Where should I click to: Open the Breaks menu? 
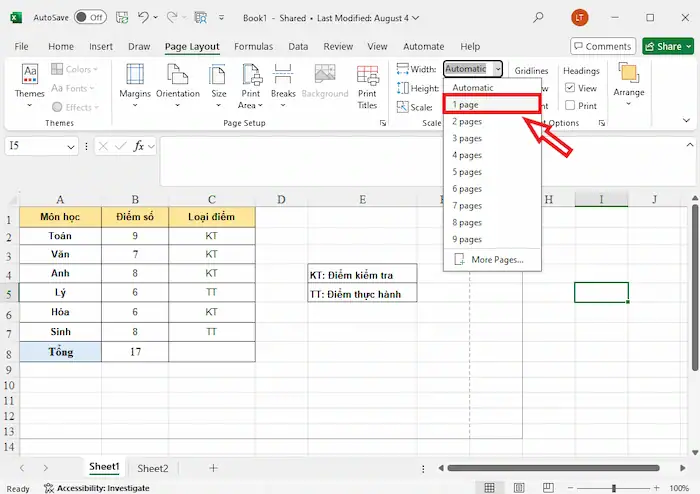[283, 84]
